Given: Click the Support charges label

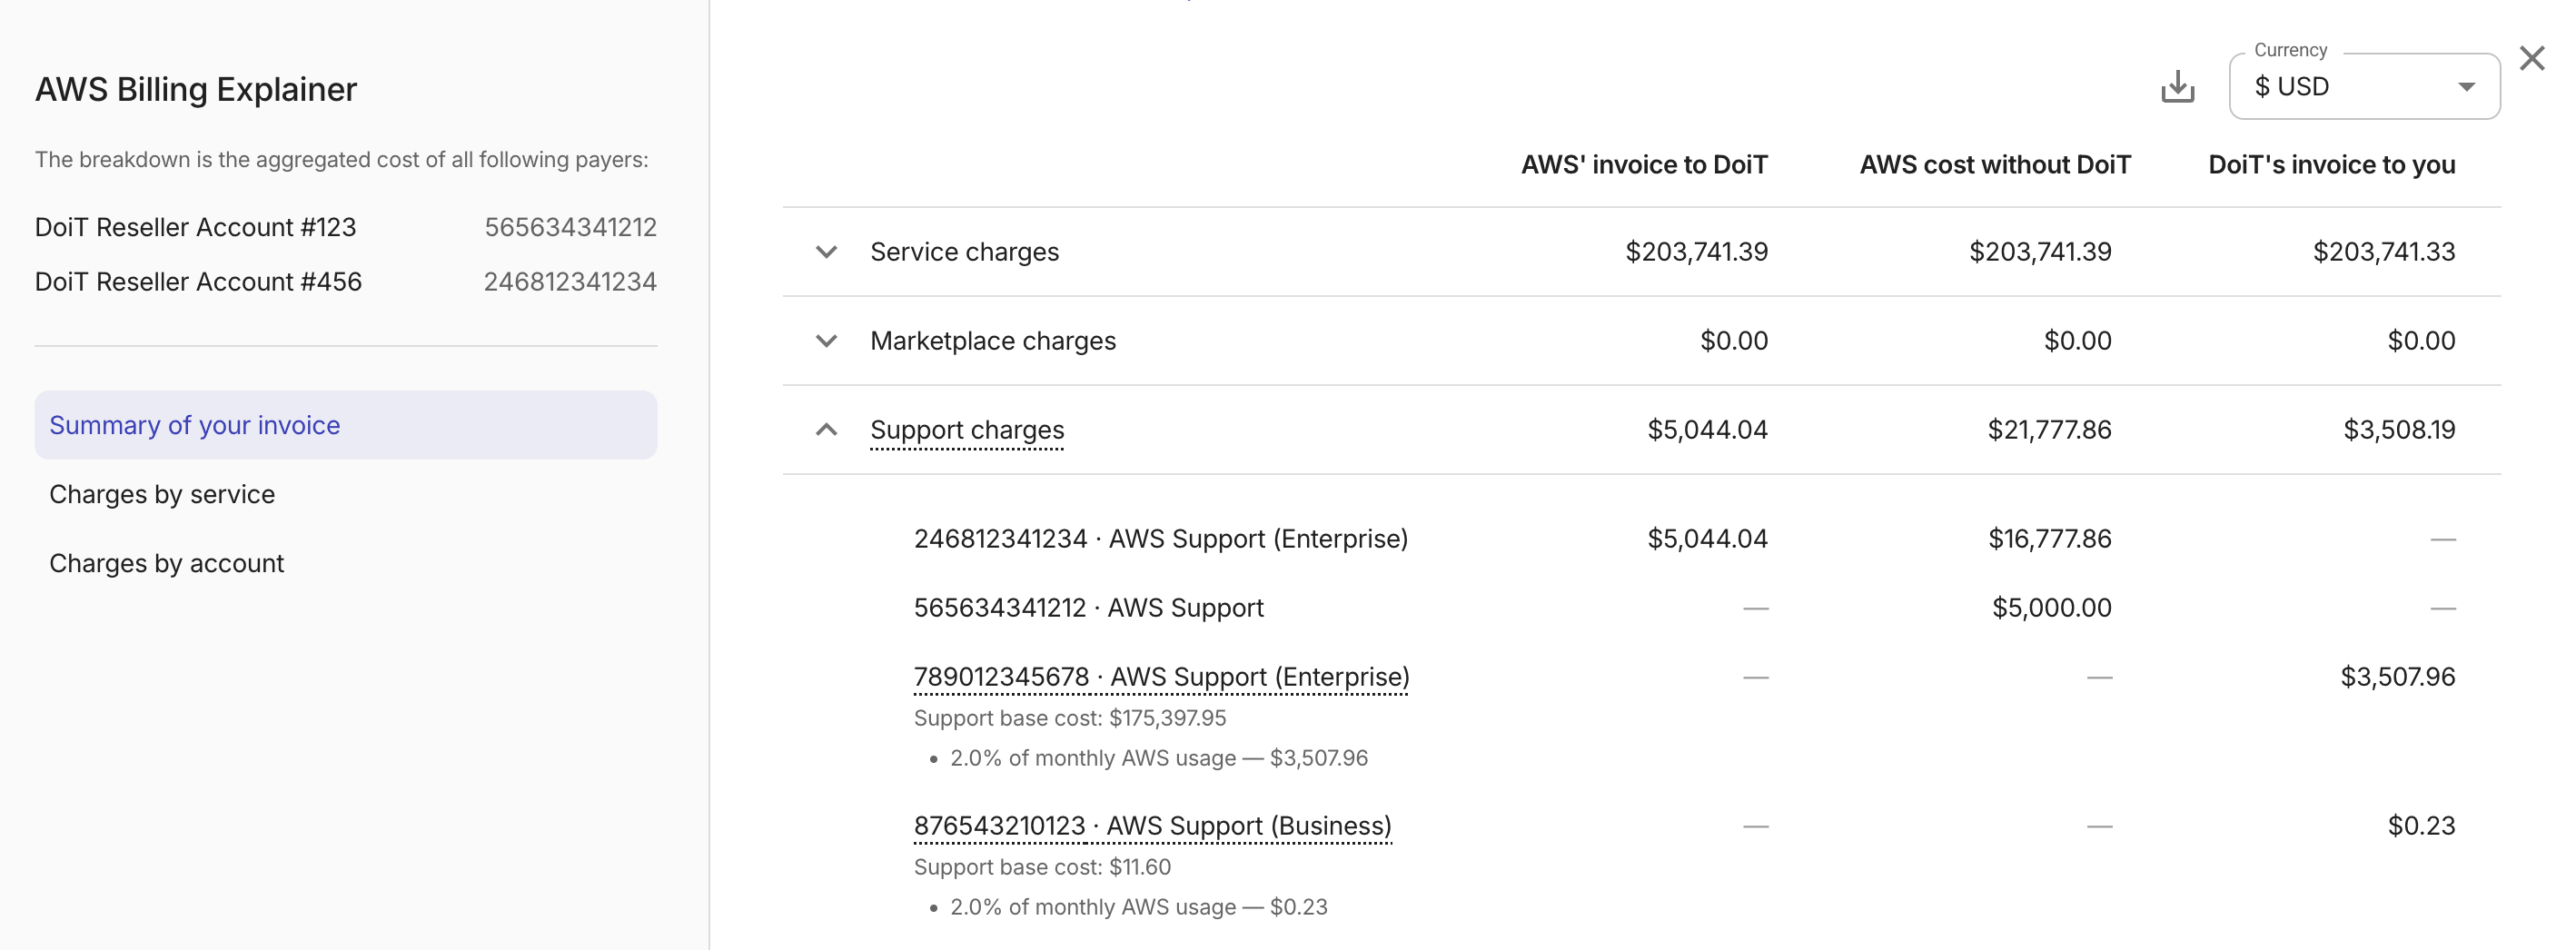Looking at the screenshot, I should click(967, 430).
